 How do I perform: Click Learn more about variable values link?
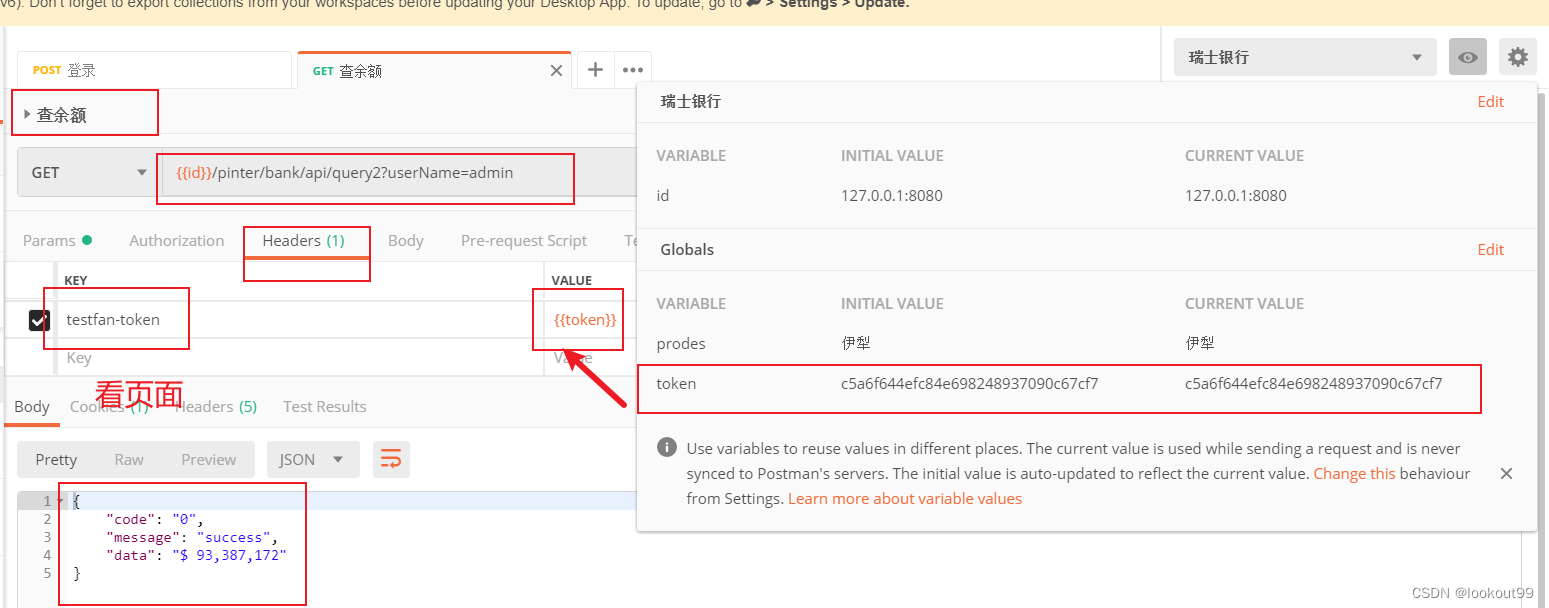[x=904, y=499]
